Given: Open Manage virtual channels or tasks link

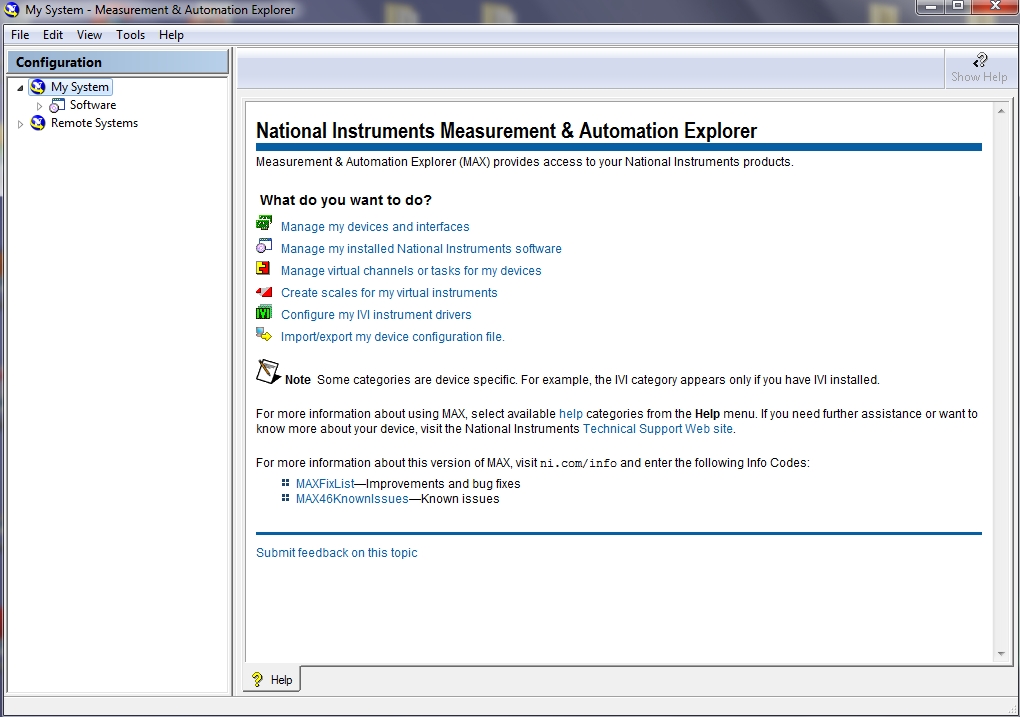Looking at the screenshot, I should pyautogui.click(x=410, y=271).
